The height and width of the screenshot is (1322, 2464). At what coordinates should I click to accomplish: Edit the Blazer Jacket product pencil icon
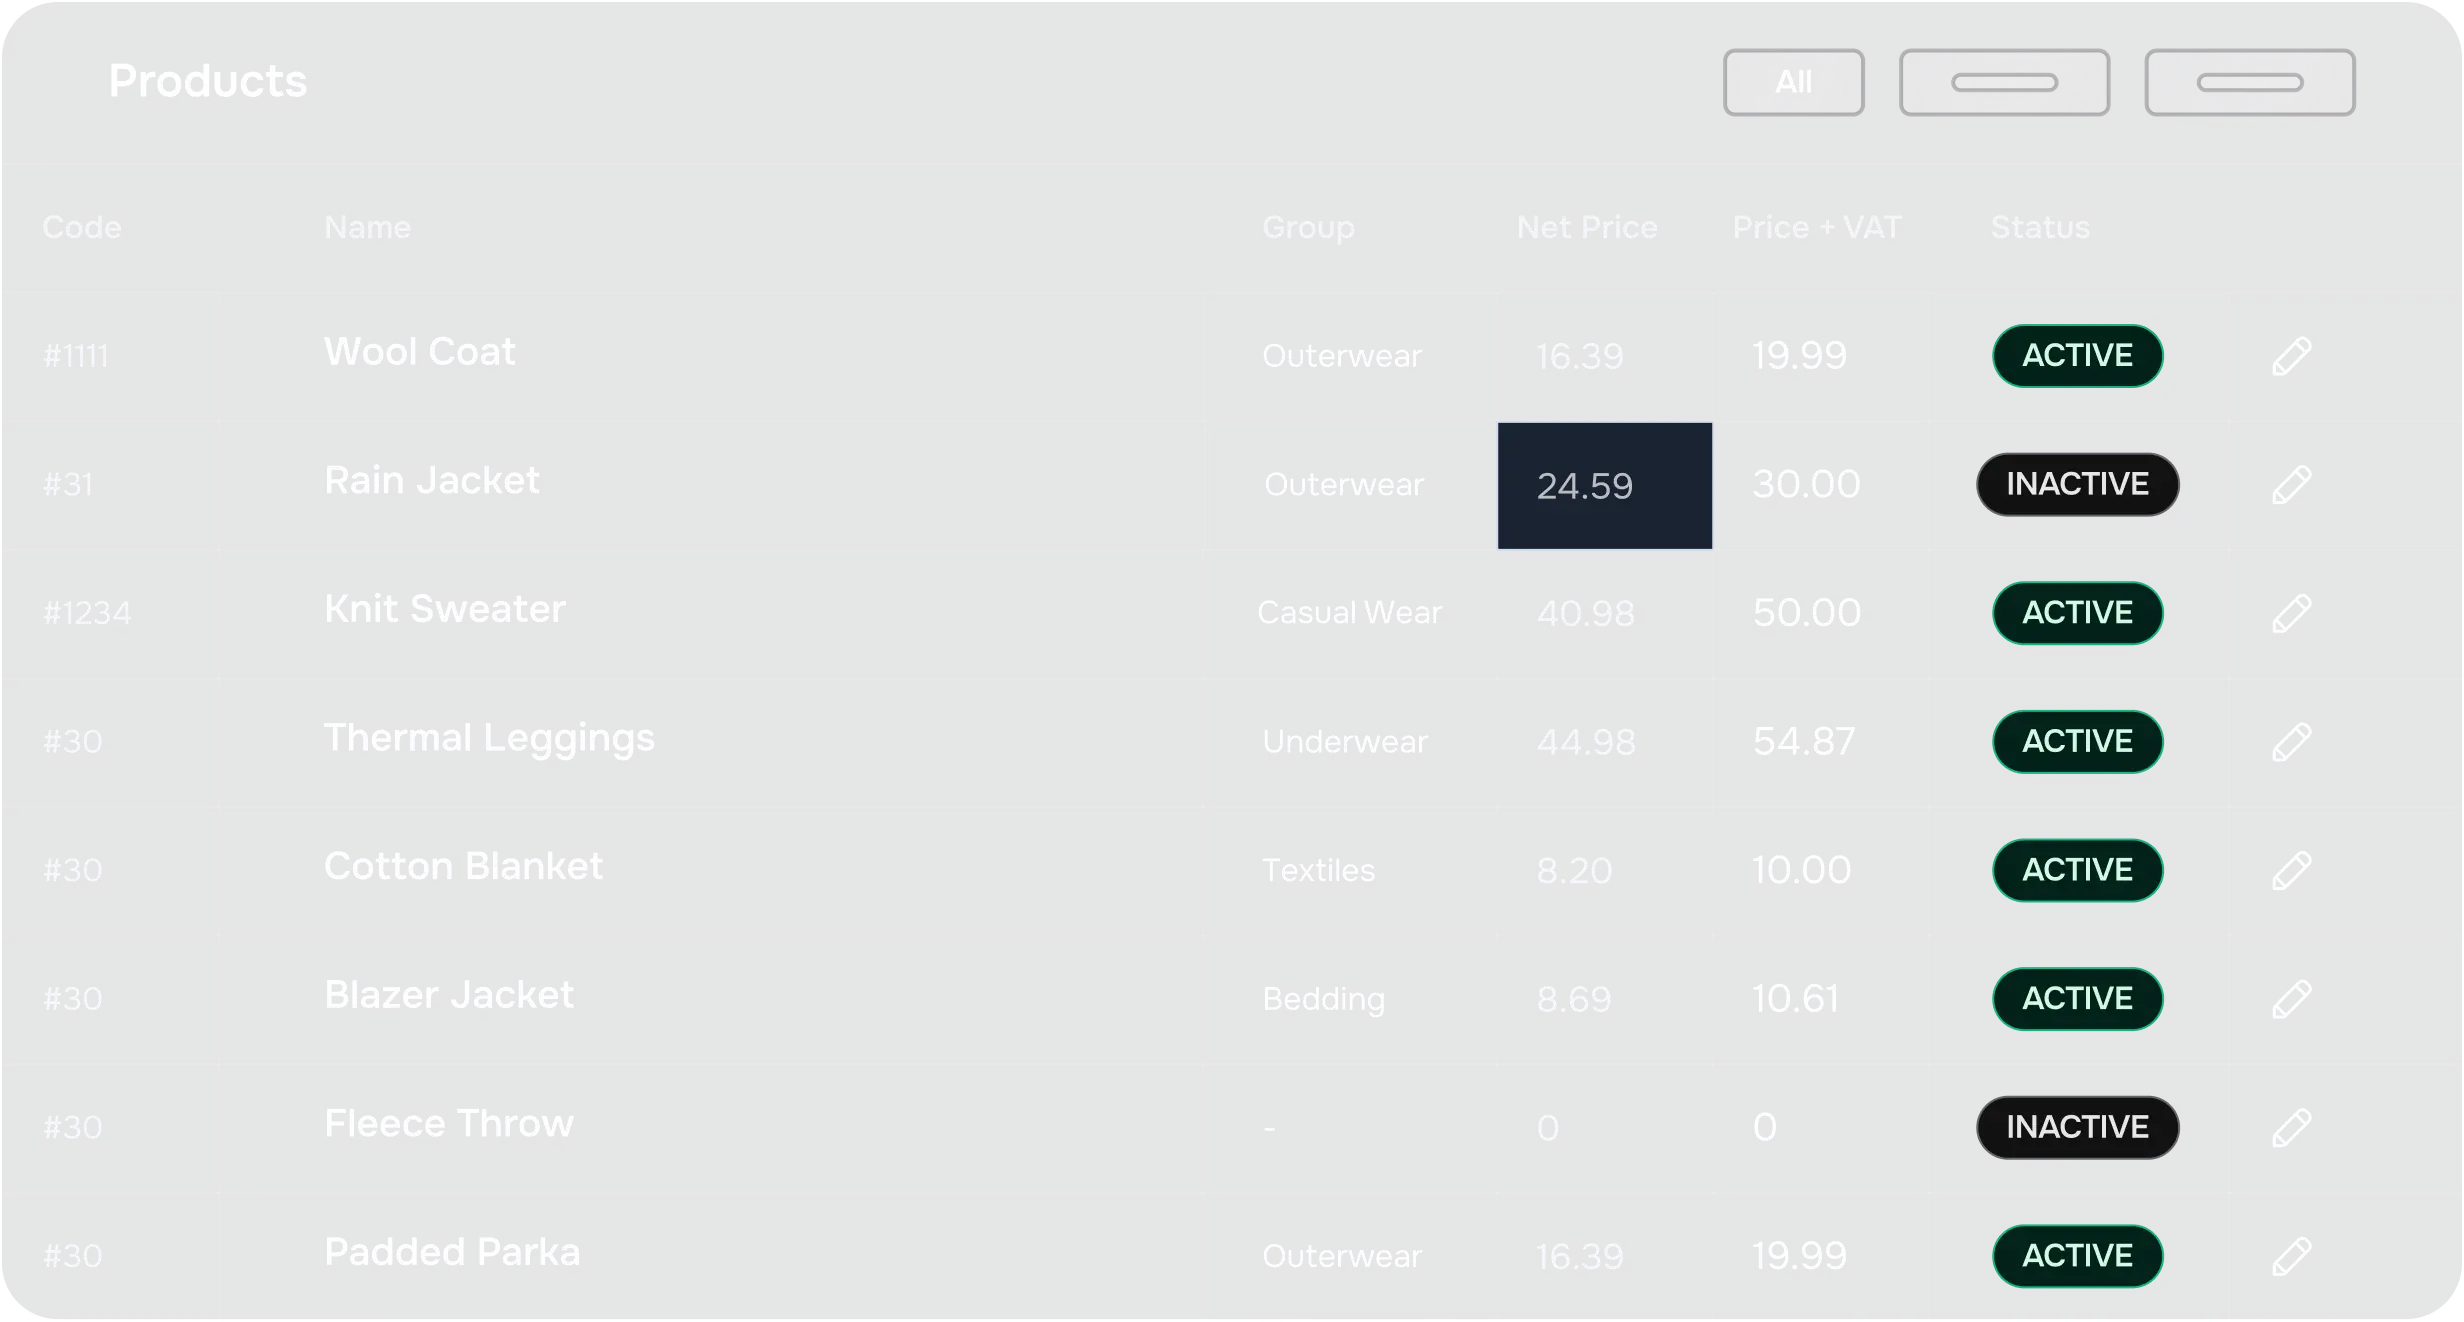2291,999
